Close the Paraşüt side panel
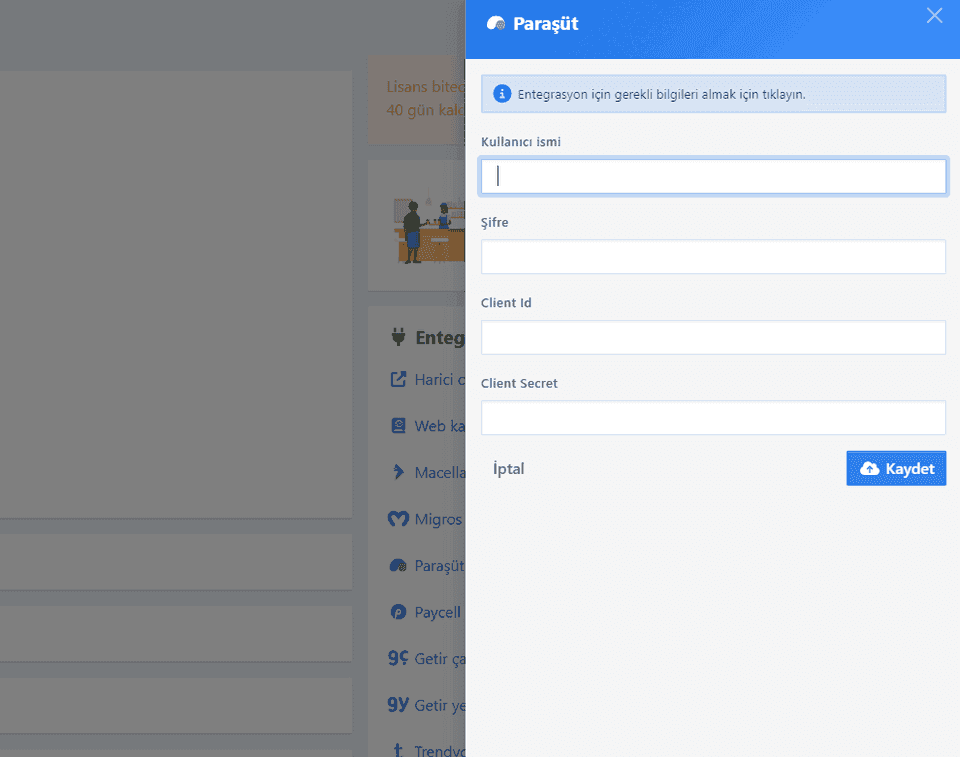 [x=934, y=15]
